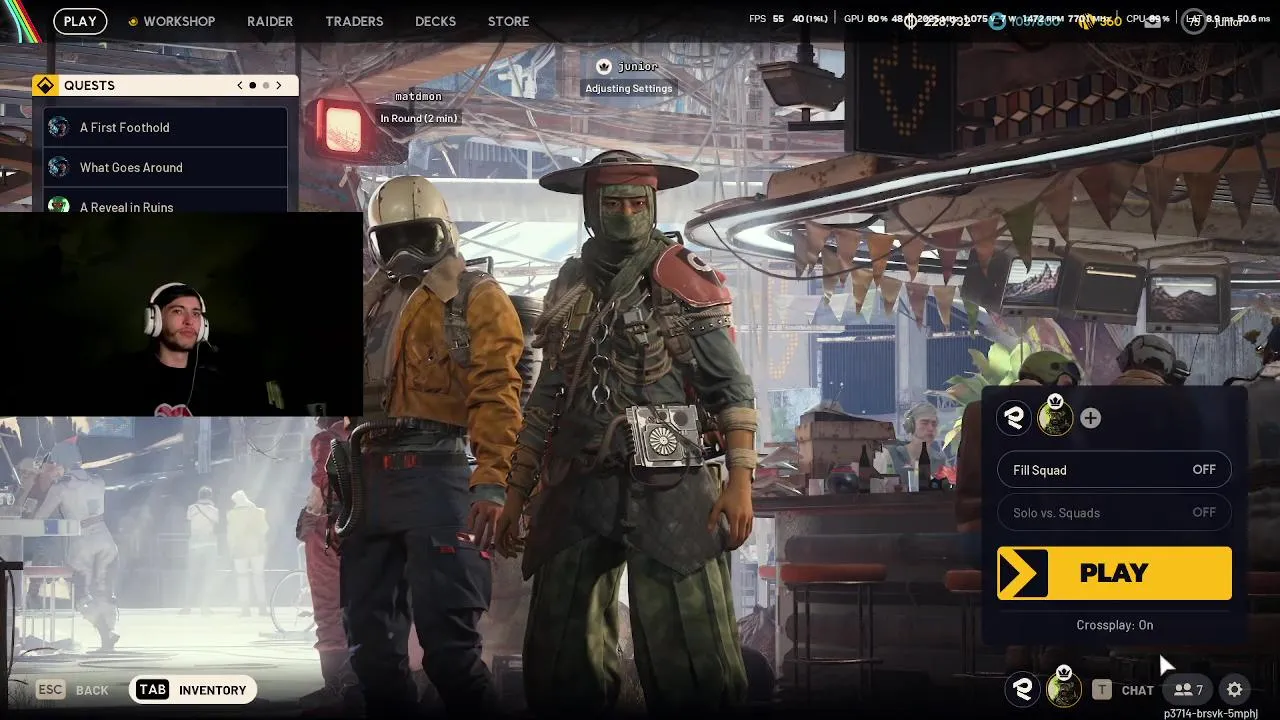Click the T key icon beside CHAT
Screen dimensions: 1280x720
coord(1101,689)
